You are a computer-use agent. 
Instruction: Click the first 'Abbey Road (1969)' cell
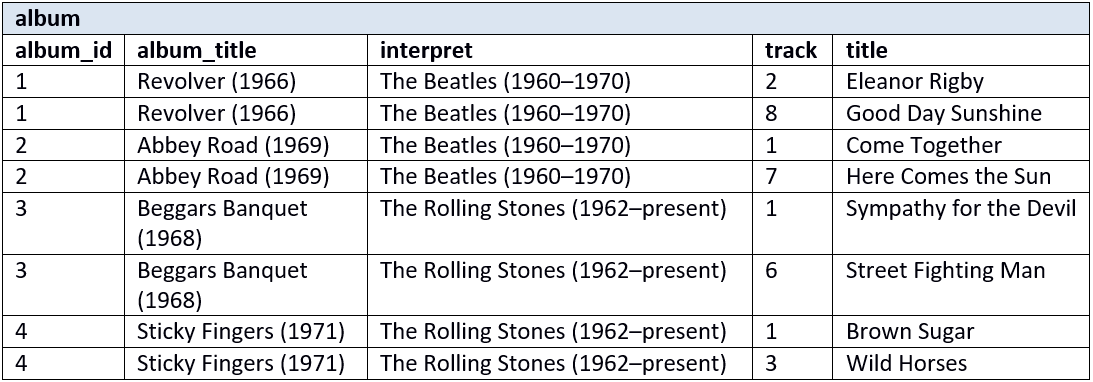pos(247,145)
